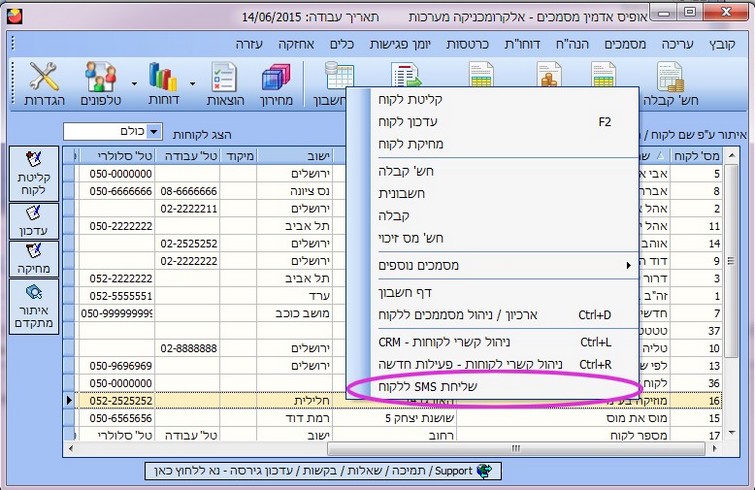Open the הנה"ח menu

(x=572, y=44)
